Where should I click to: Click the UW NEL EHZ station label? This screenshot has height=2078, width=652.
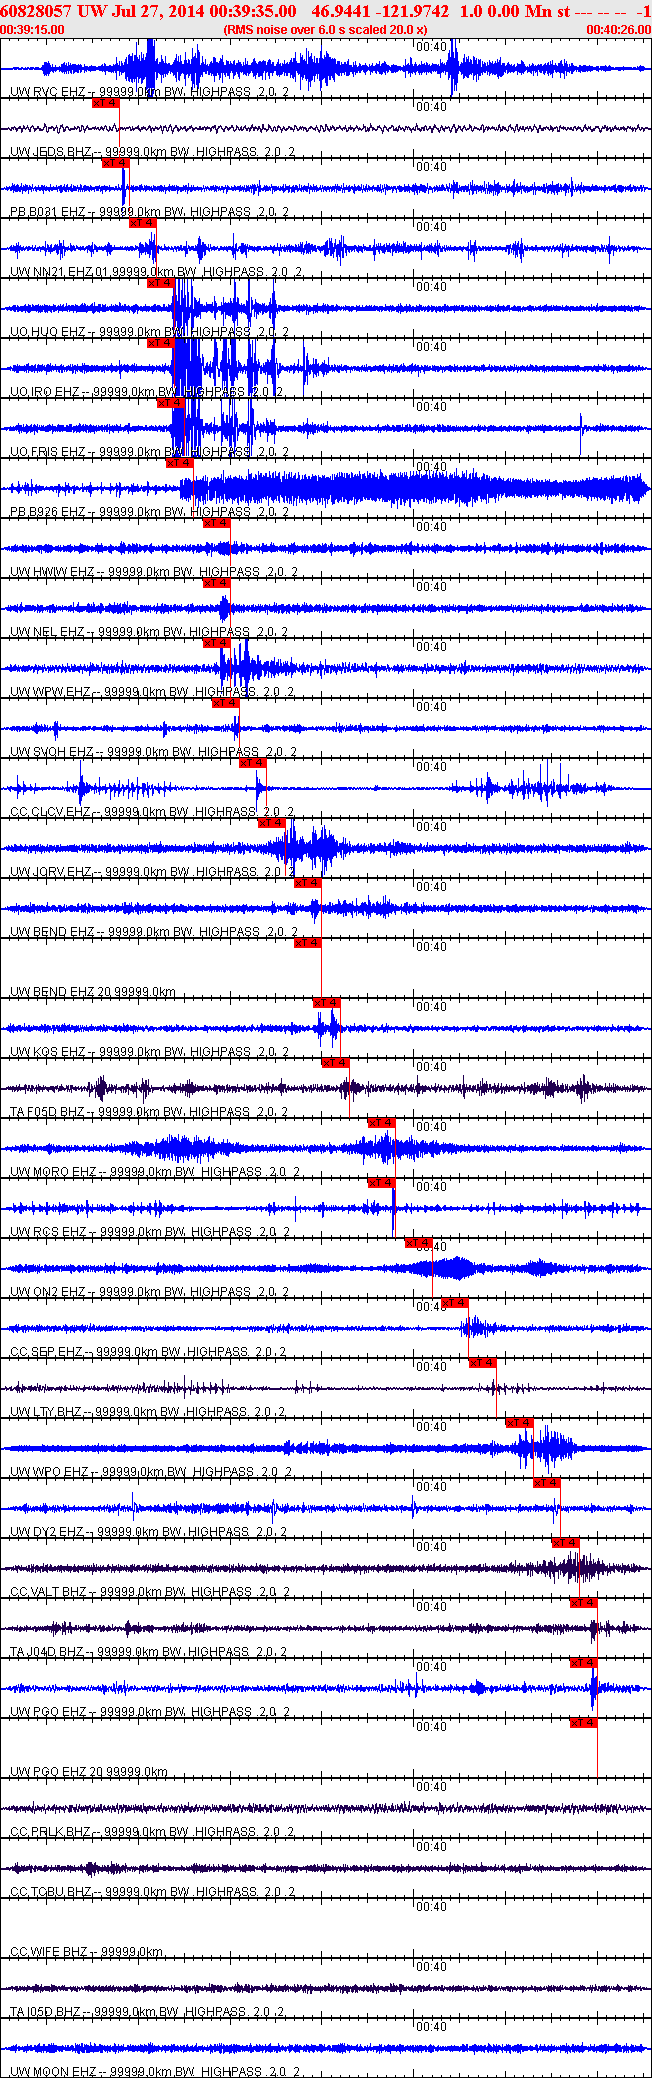coord(150,632)
